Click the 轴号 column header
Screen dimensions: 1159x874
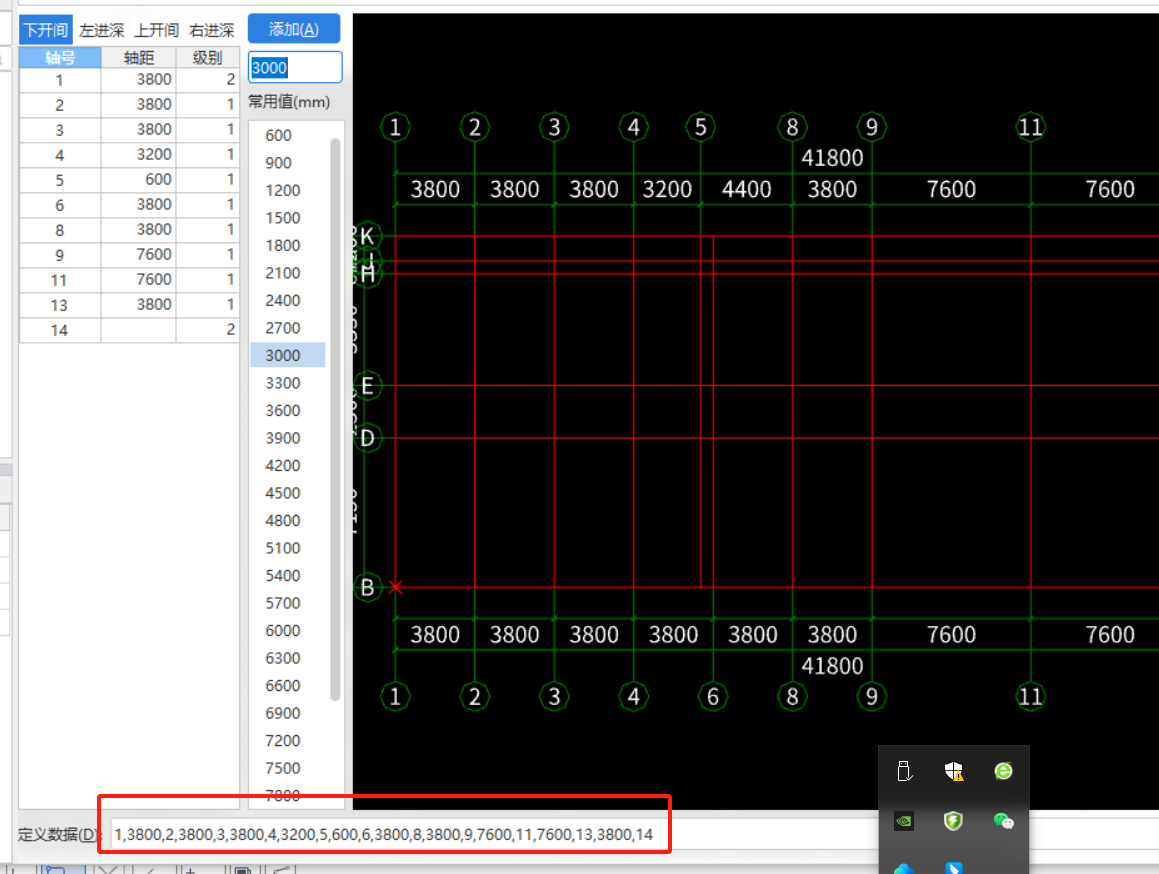[60, 58]
